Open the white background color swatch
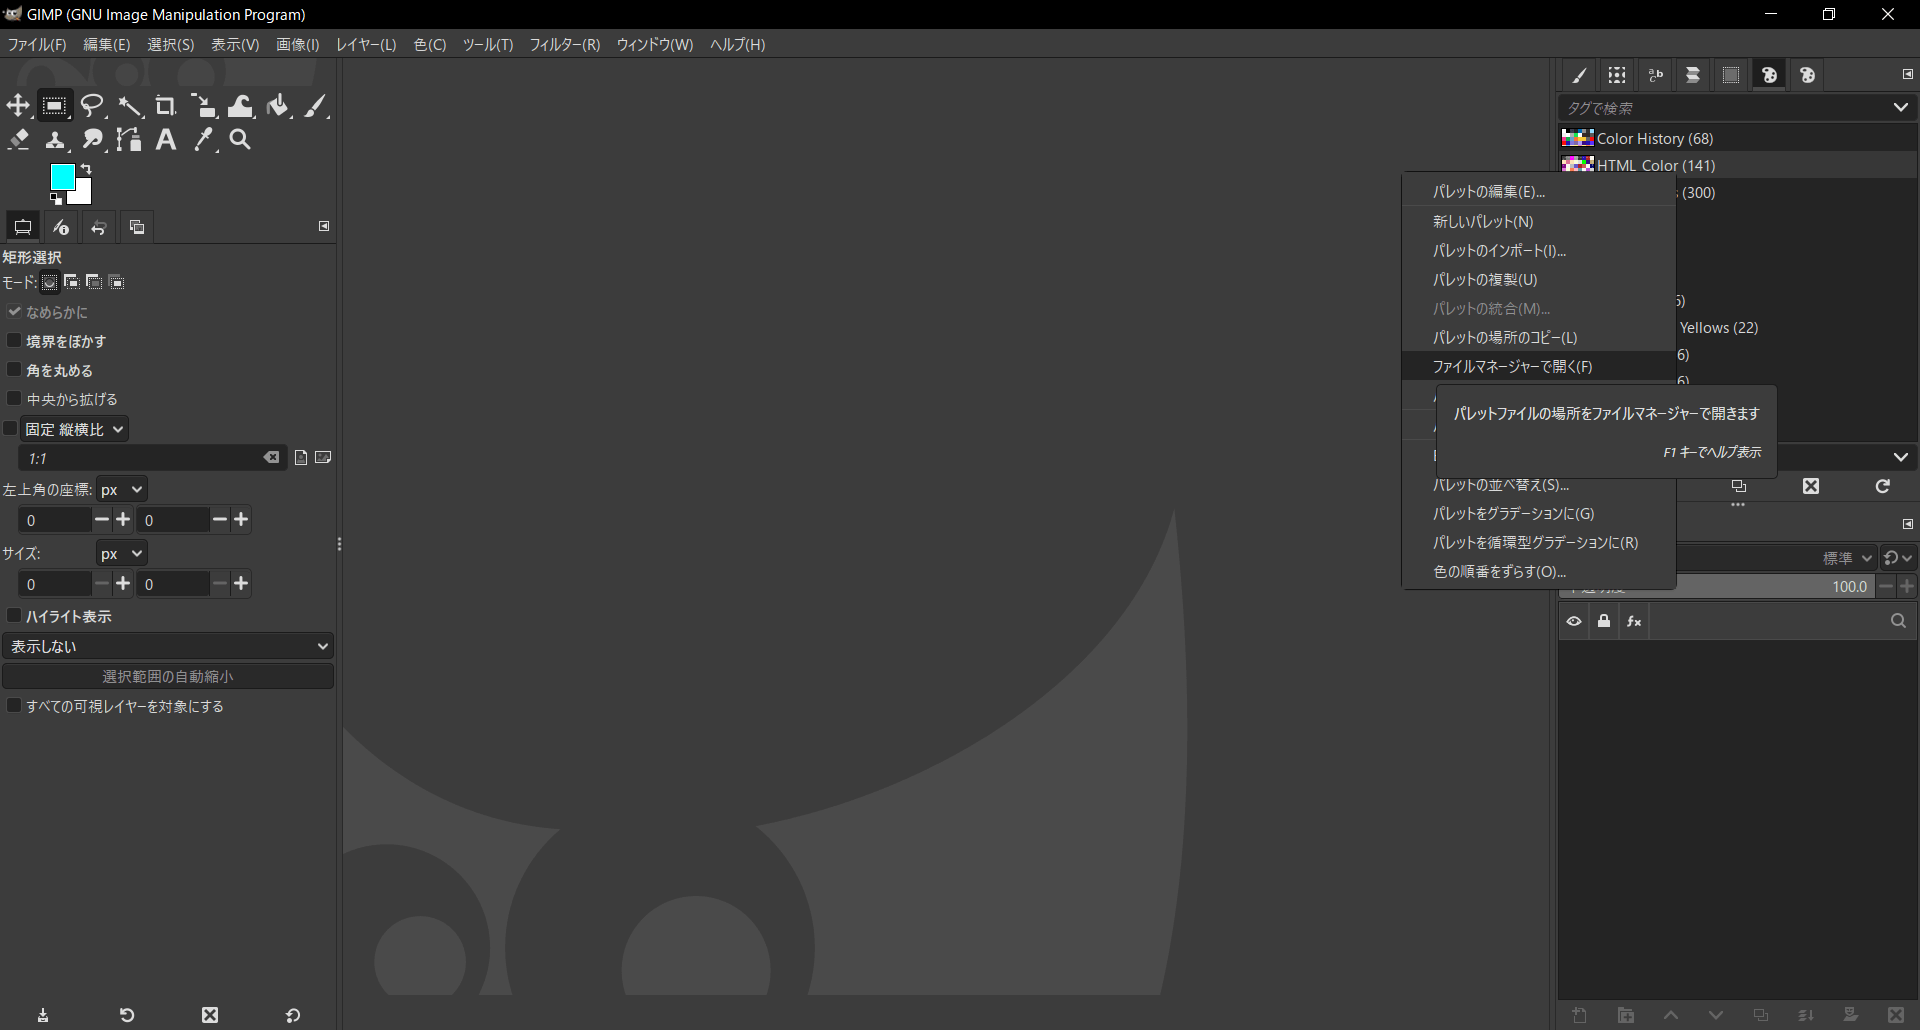Screen dimensions: 1920x1030 tap(83, 194)
